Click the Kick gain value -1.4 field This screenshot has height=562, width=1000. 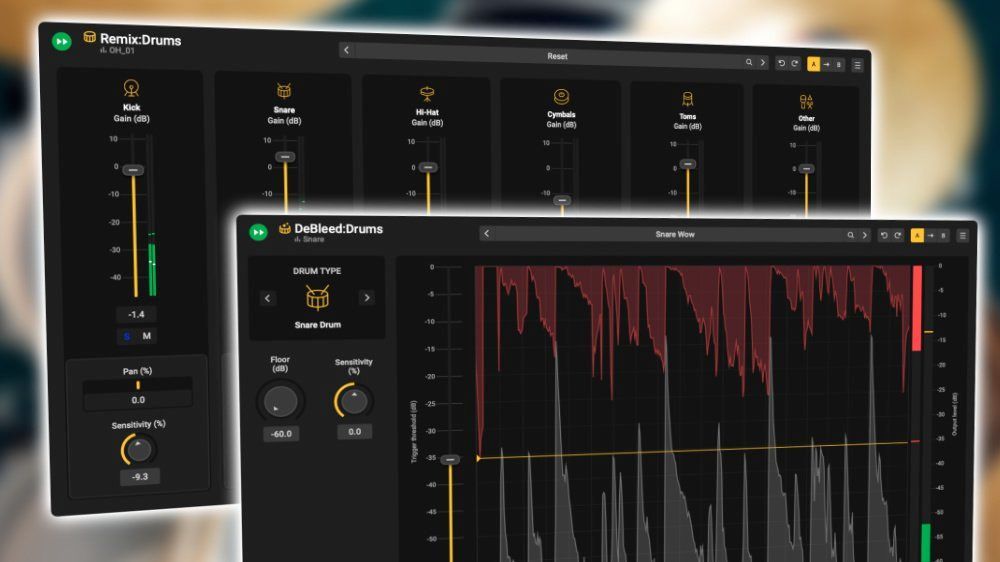[136, 314]
